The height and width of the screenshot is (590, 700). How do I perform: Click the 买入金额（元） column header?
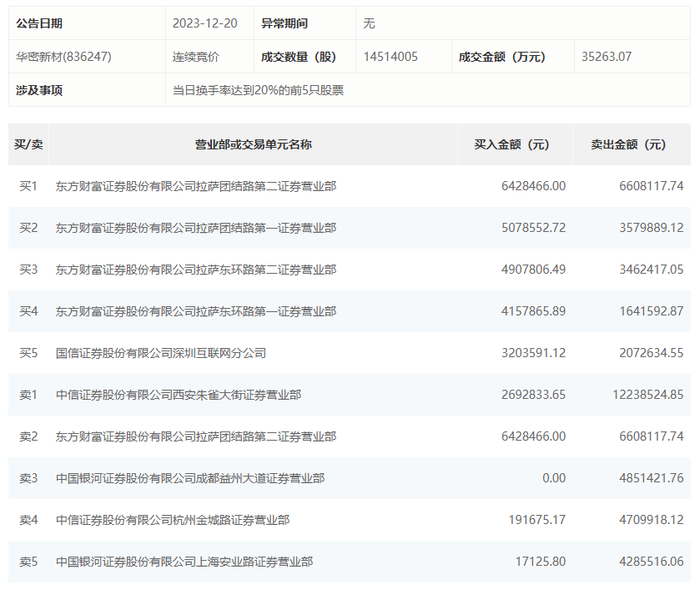point(515,145)
